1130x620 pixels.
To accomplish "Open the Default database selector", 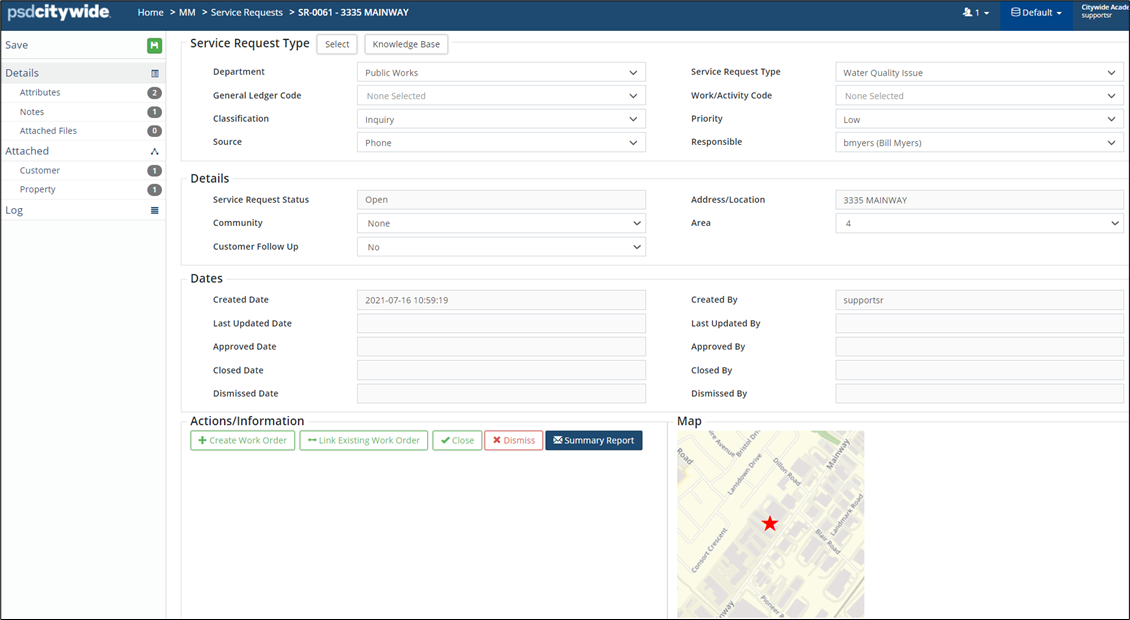I will (1036, 13).
